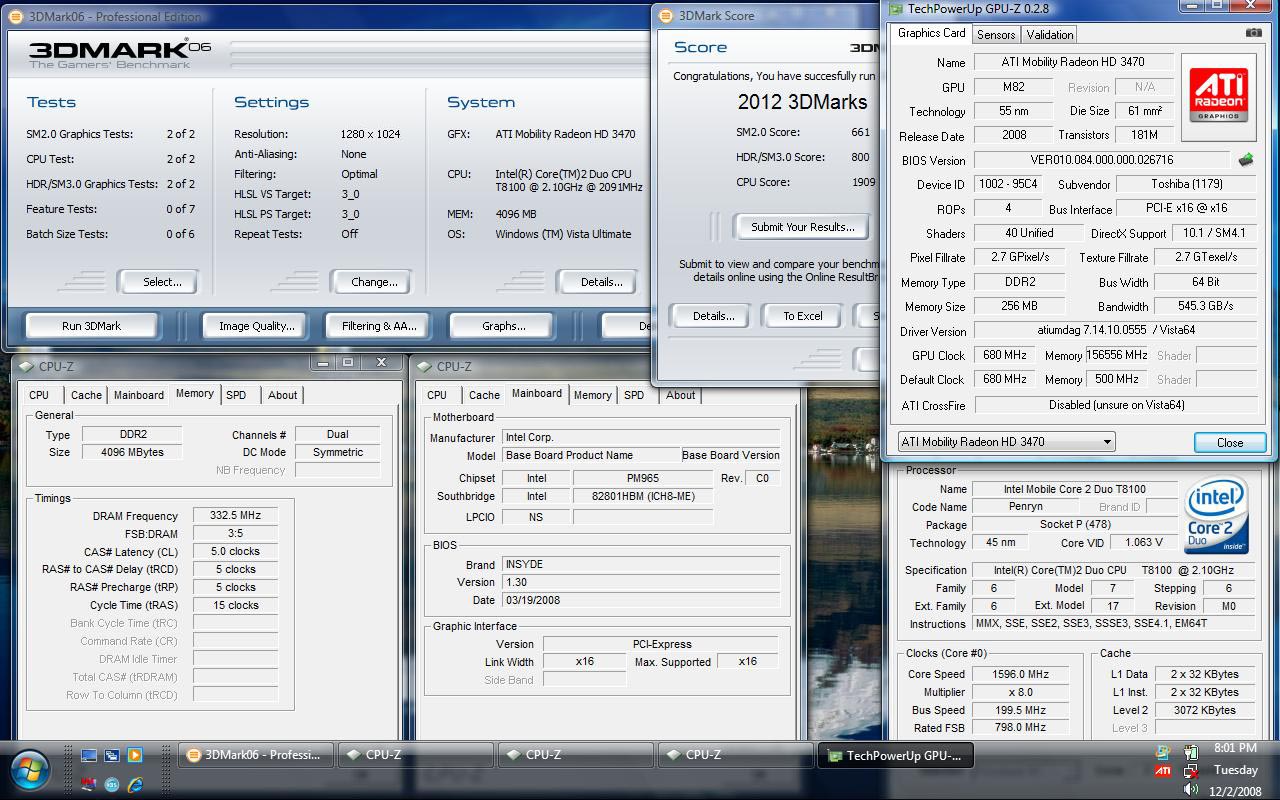The height and width of the screenshot is (800, 1280).
Task: Click the DRAM Frequency 332.5 MHz value
Action: click(x=235, y=516)
